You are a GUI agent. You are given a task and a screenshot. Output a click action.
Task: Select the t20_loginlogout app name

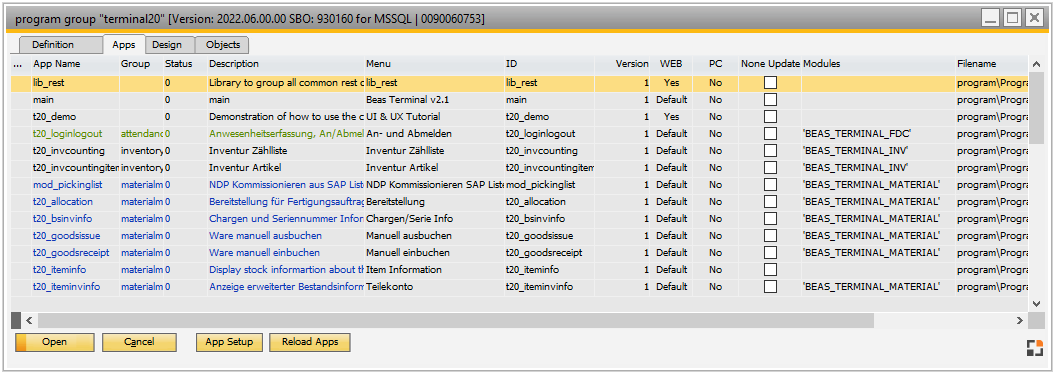tap(75, 133)
